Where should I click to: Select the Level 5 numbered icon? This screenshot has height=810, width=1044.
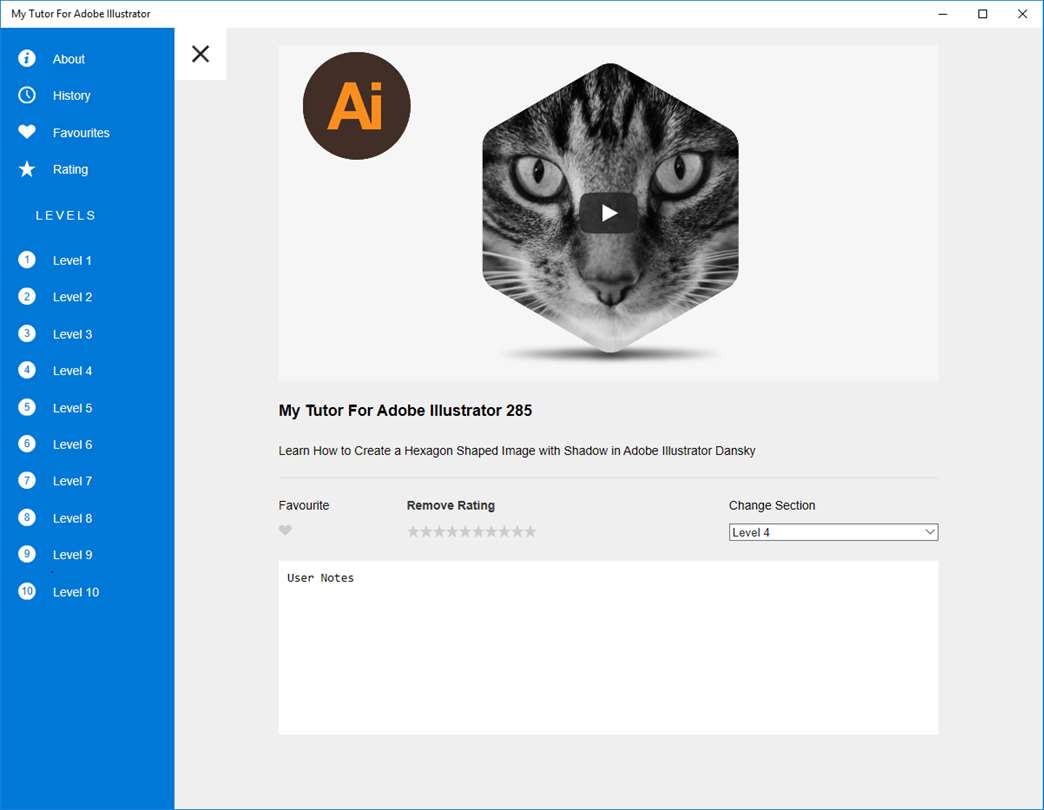click(27, 407)
